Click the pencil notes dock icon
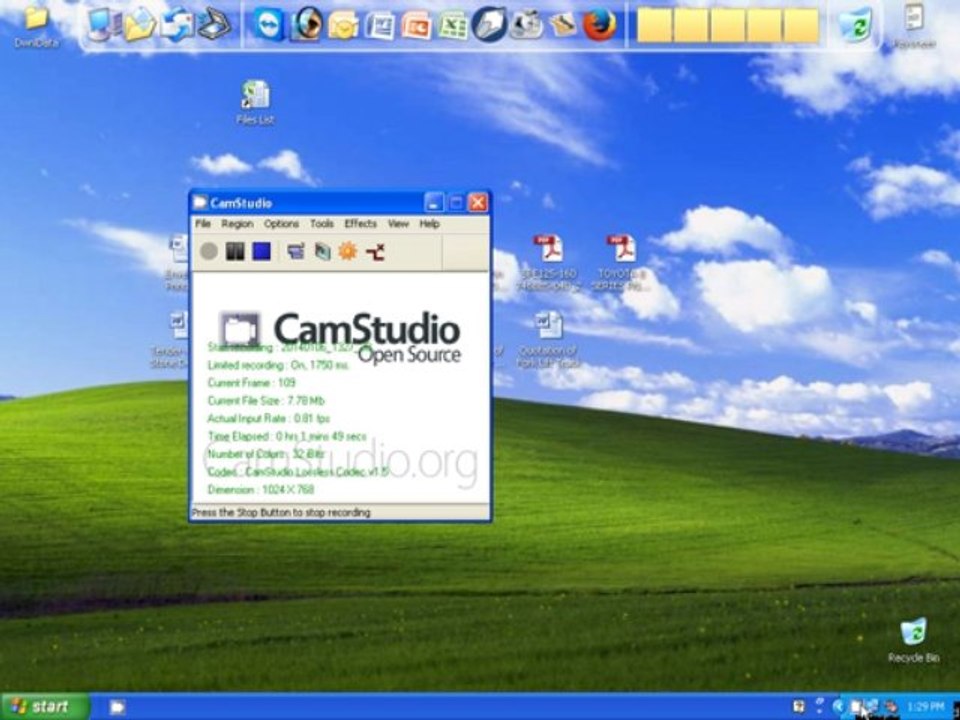 tap(563, 26)
